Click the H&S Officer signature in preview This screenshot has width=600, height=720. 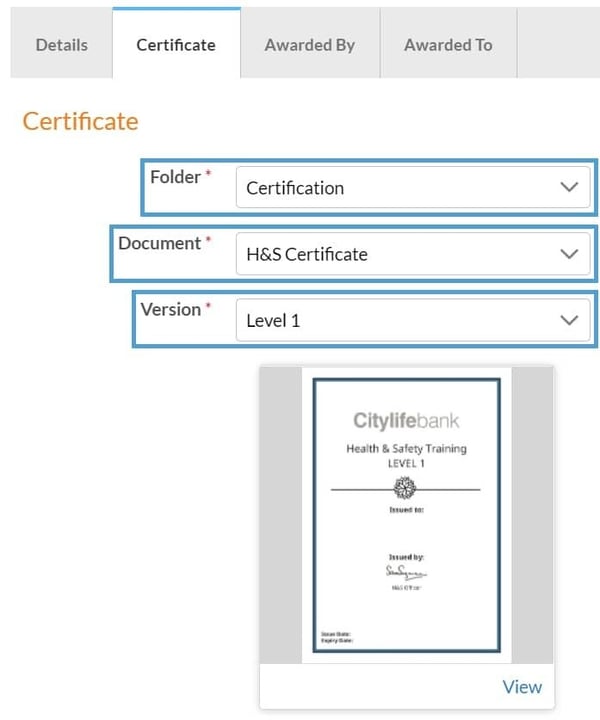tap(406, 573)
